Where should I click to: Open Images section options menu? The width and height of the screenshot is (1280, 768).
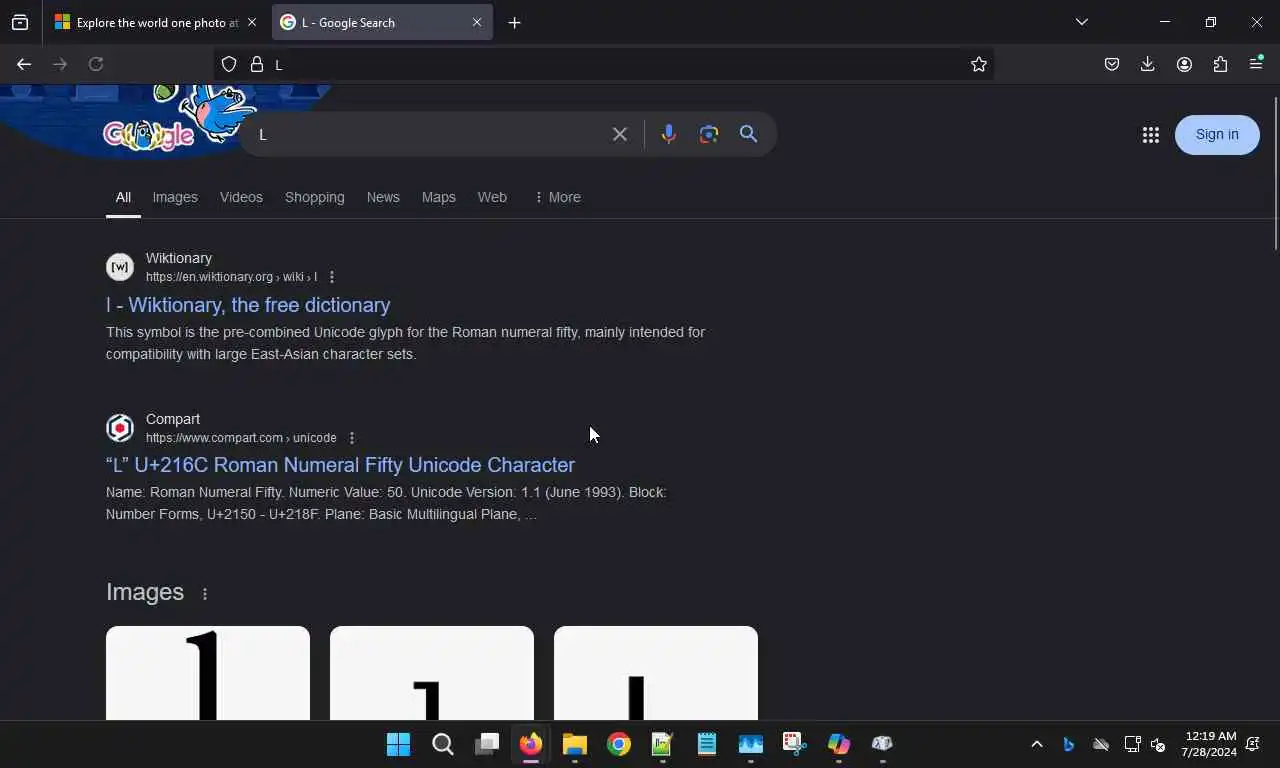click(x=205, y=594)
